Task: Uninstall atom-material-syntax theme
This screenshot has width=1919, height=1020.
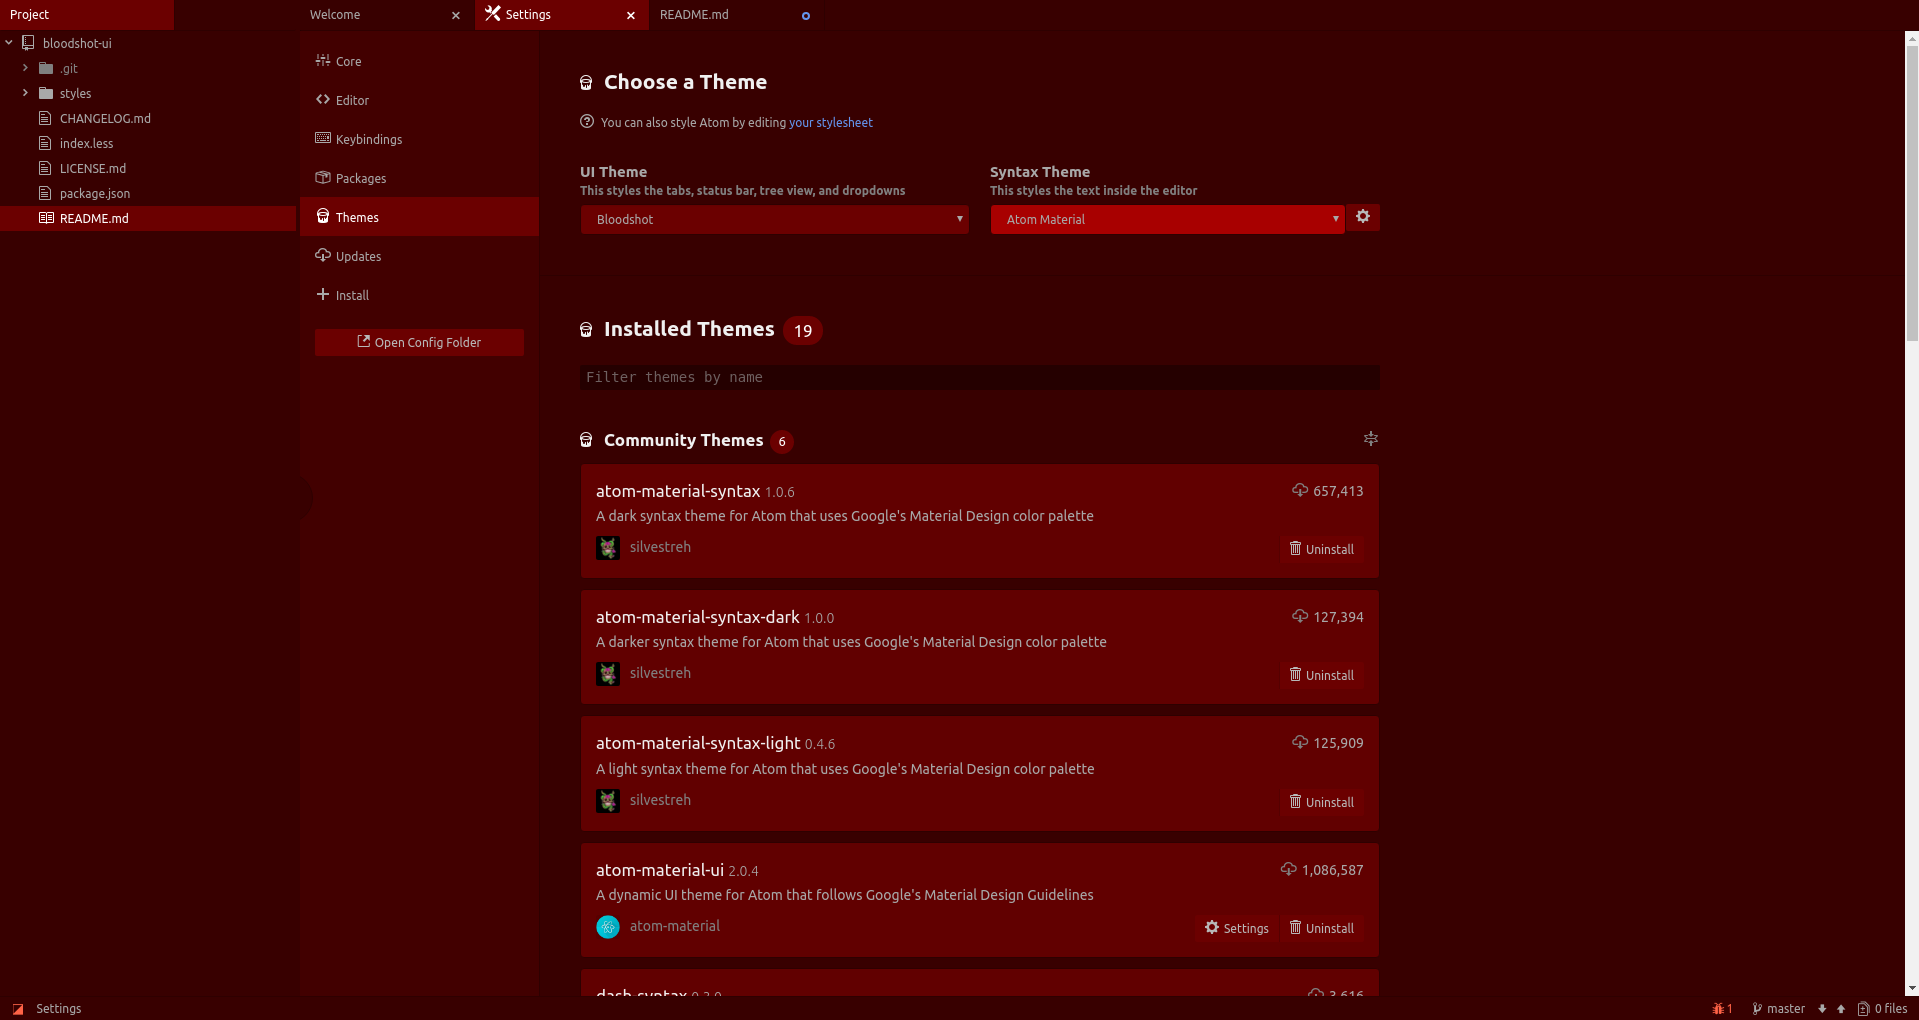Action: coord(1322,549)
